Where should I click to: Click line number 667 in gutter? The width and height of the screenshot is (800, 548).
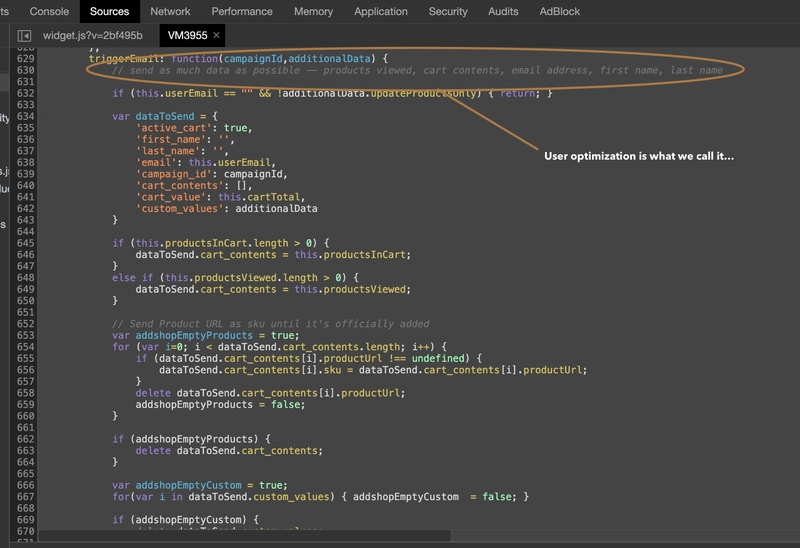tap(26, 496)
